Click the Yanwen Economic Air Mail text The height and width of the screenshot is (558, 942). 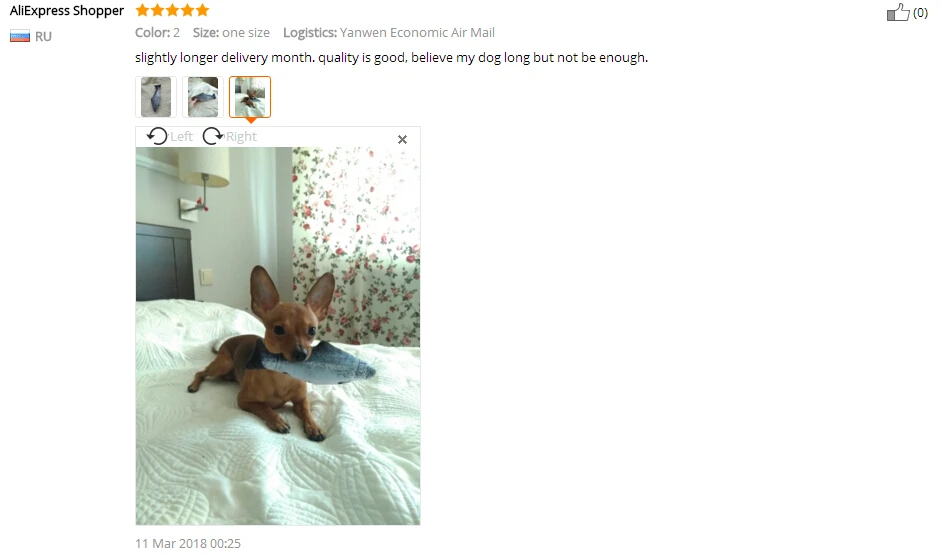pyautogui.click(x=418, y=32)
